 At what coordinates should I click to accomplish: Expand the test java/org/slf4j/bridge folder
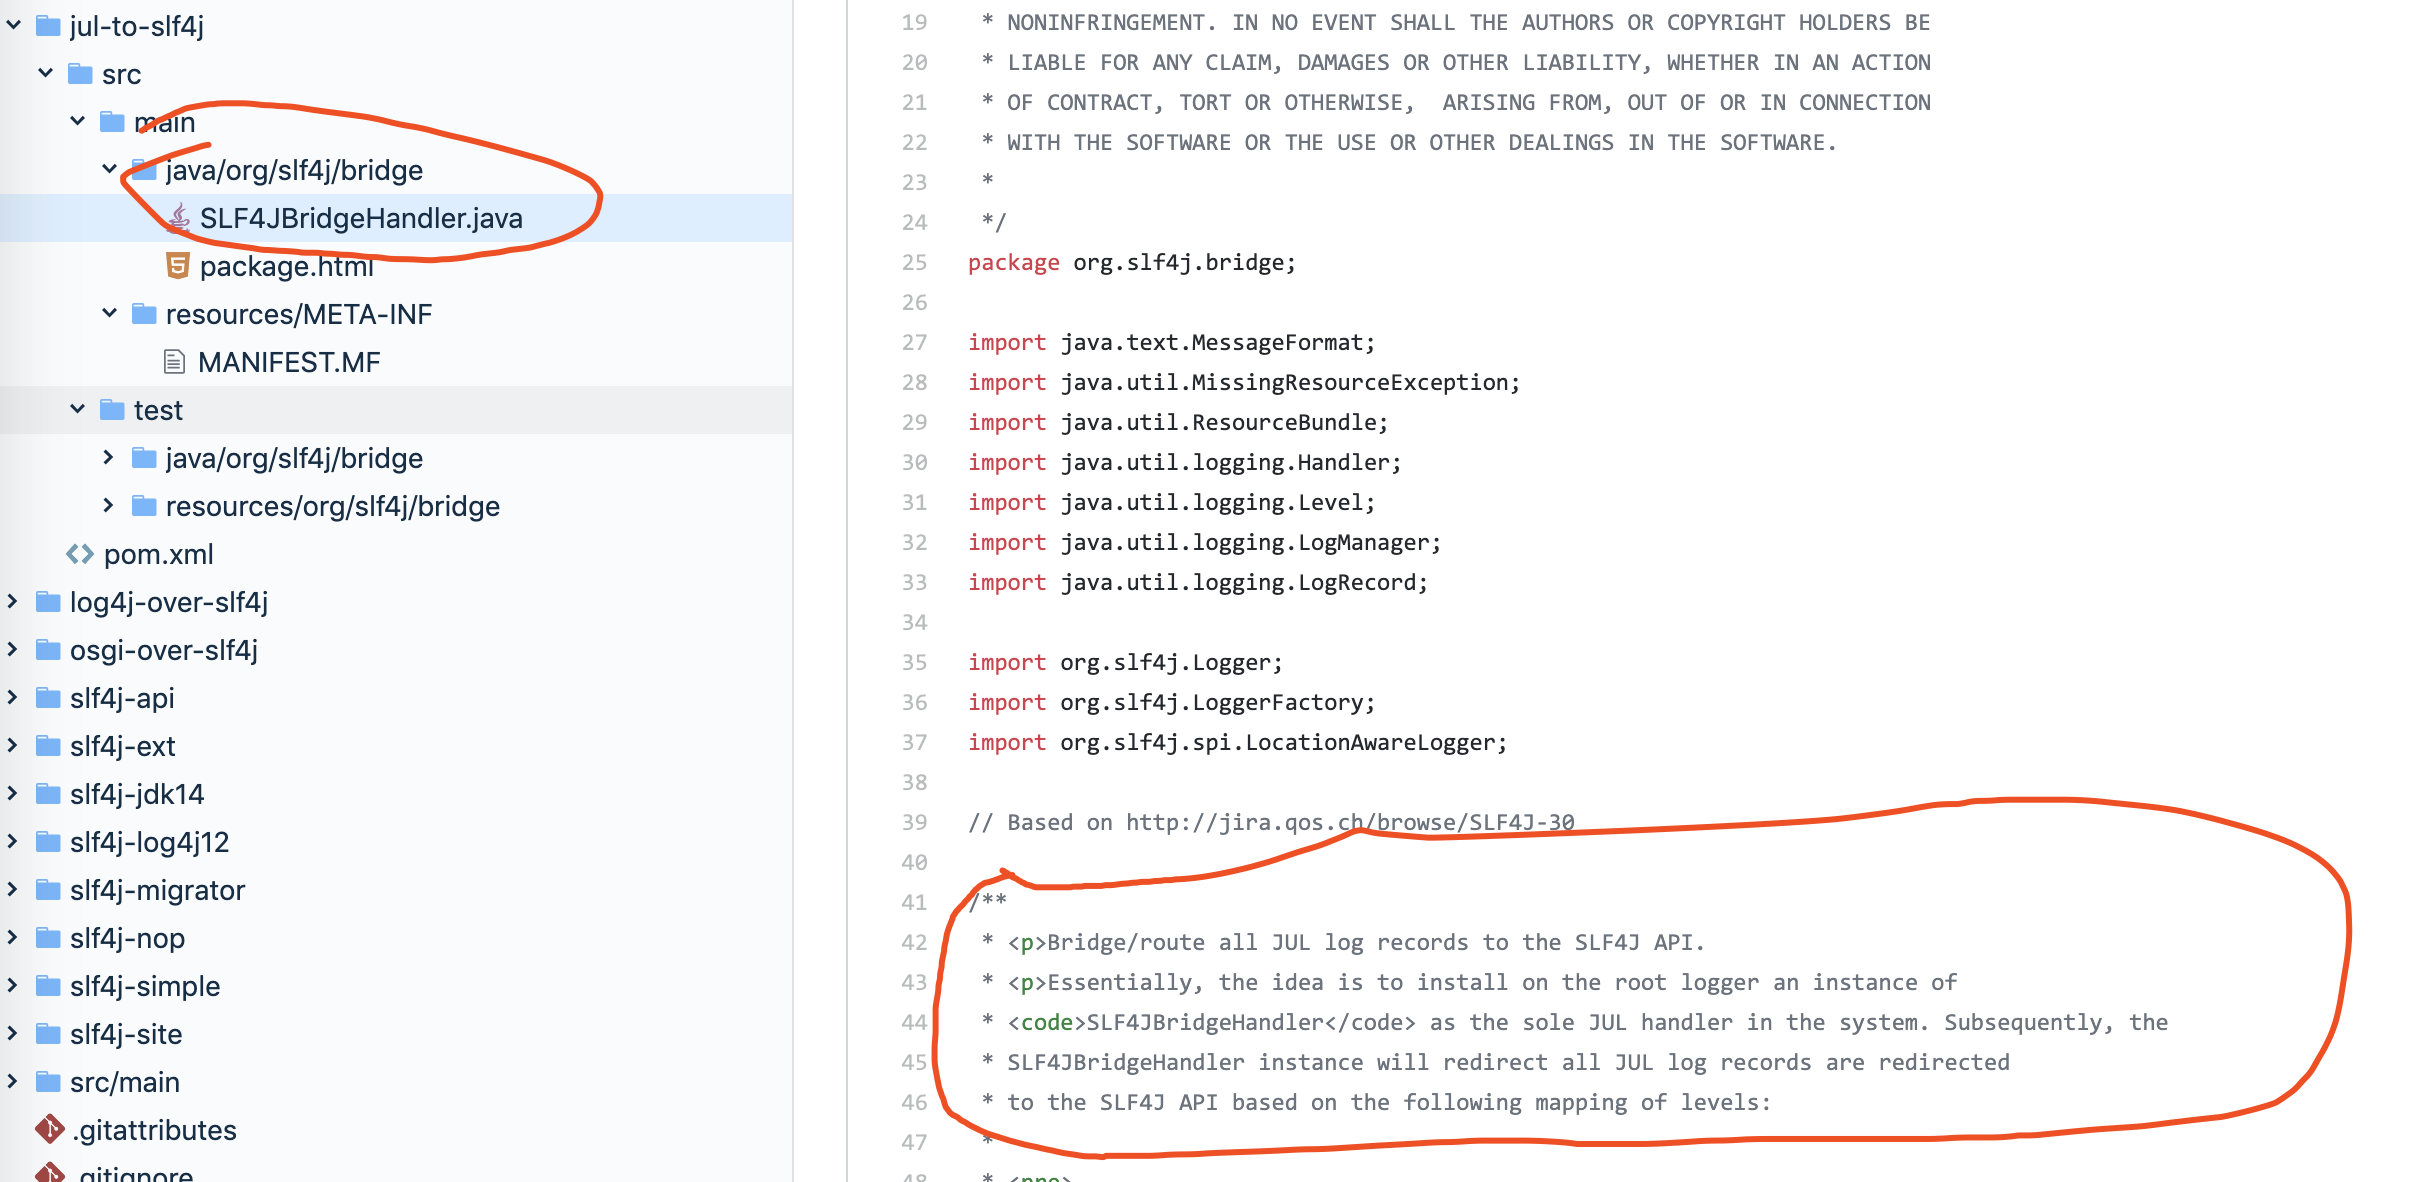[x=109, y=457]
